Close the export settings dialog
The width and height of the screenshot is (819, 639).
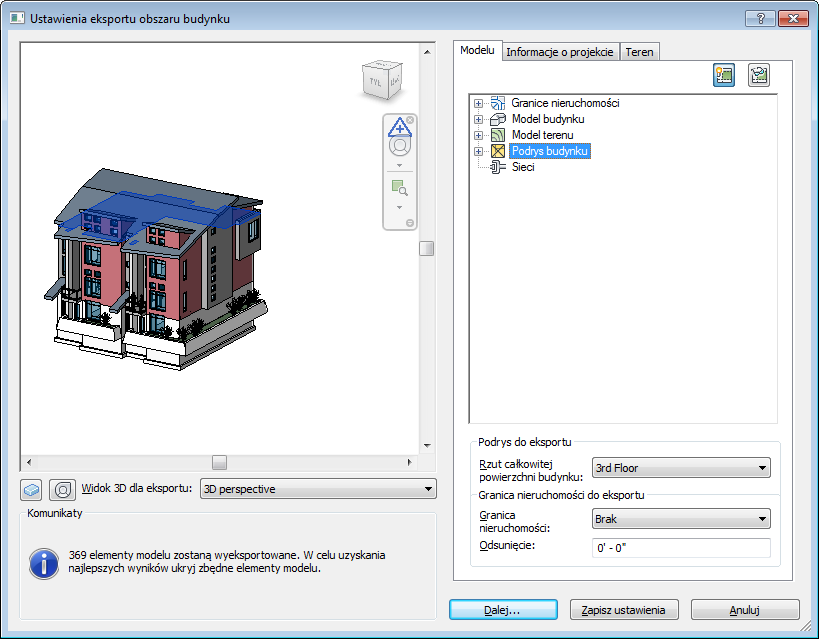click(793, 19)
